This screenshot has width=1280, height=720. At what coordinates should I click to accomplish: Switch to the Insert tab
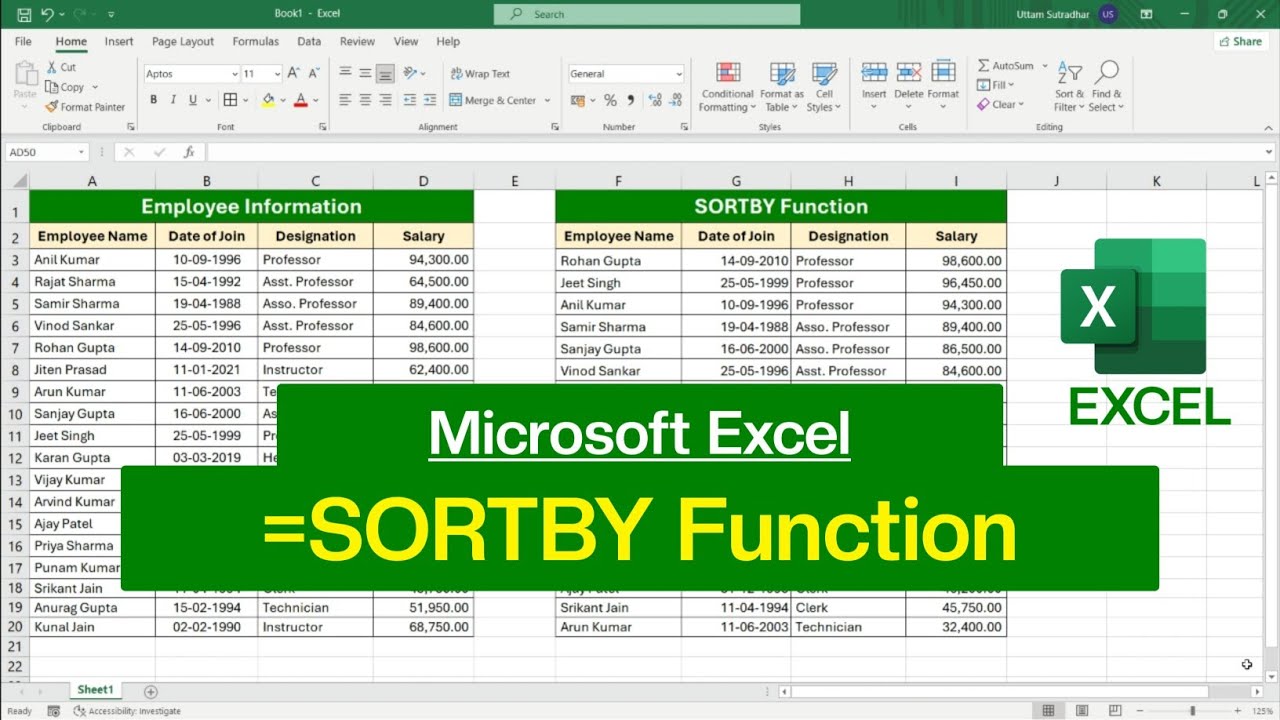(x=119, y=42)
